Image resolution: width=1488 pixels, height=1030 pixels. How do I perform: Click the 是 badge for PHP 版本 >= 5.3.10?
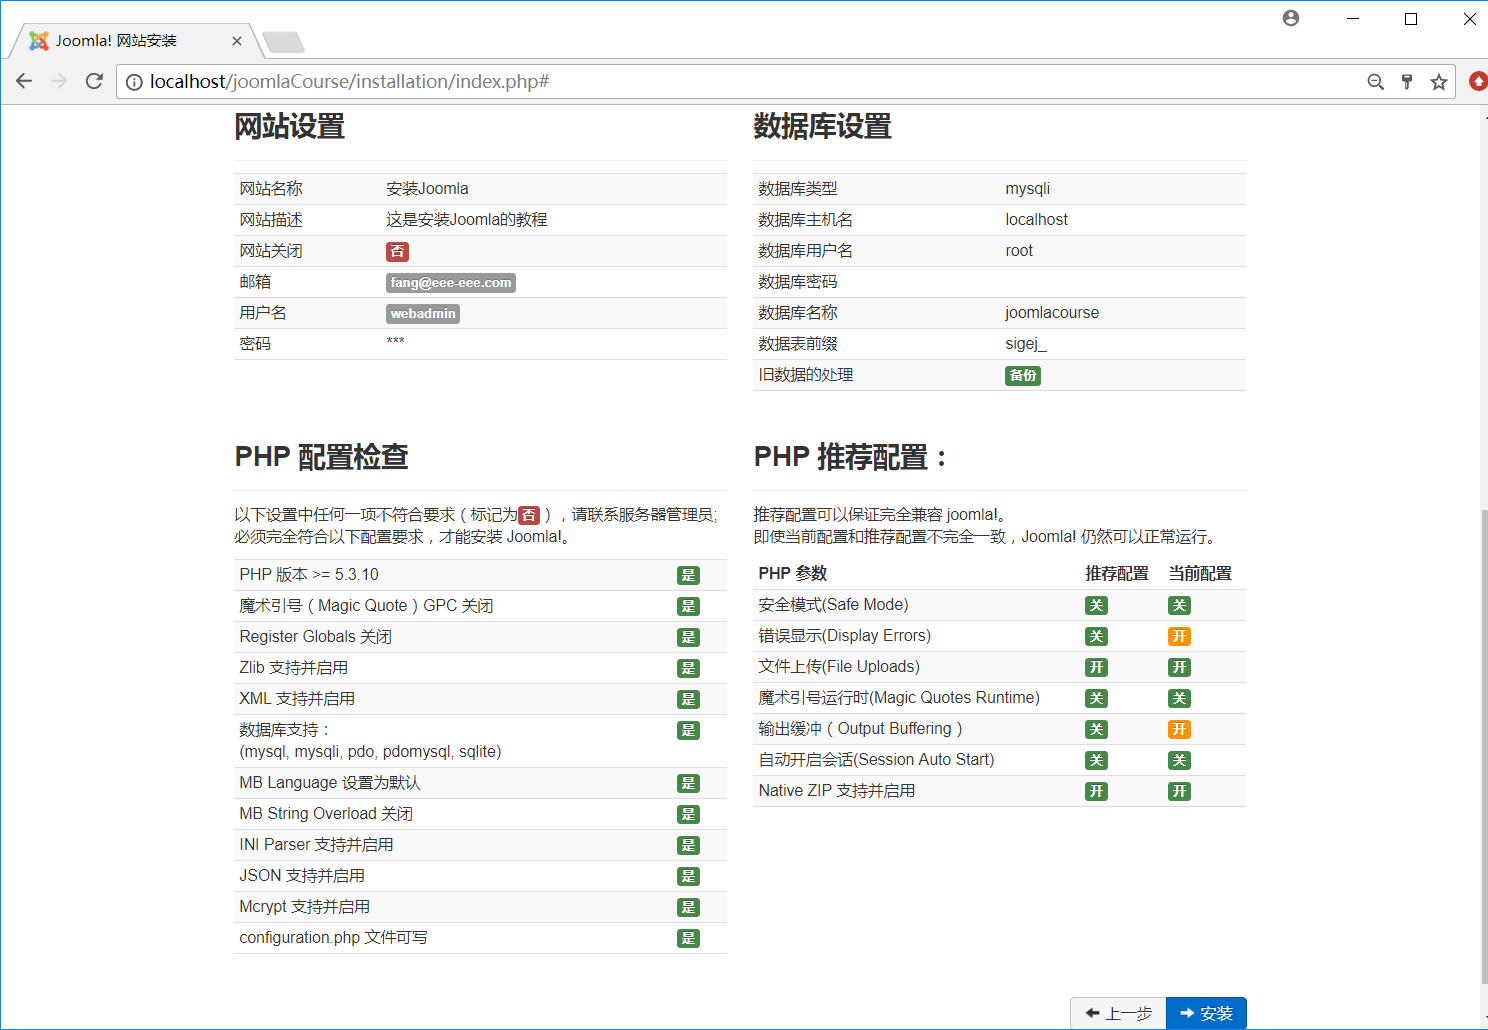[x=688, y=576]
